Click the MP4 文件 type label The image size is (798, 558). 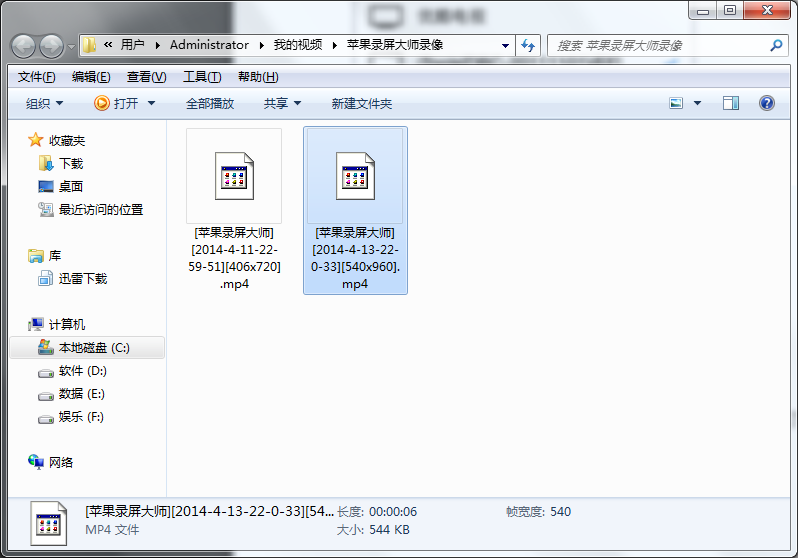[112, 529]
